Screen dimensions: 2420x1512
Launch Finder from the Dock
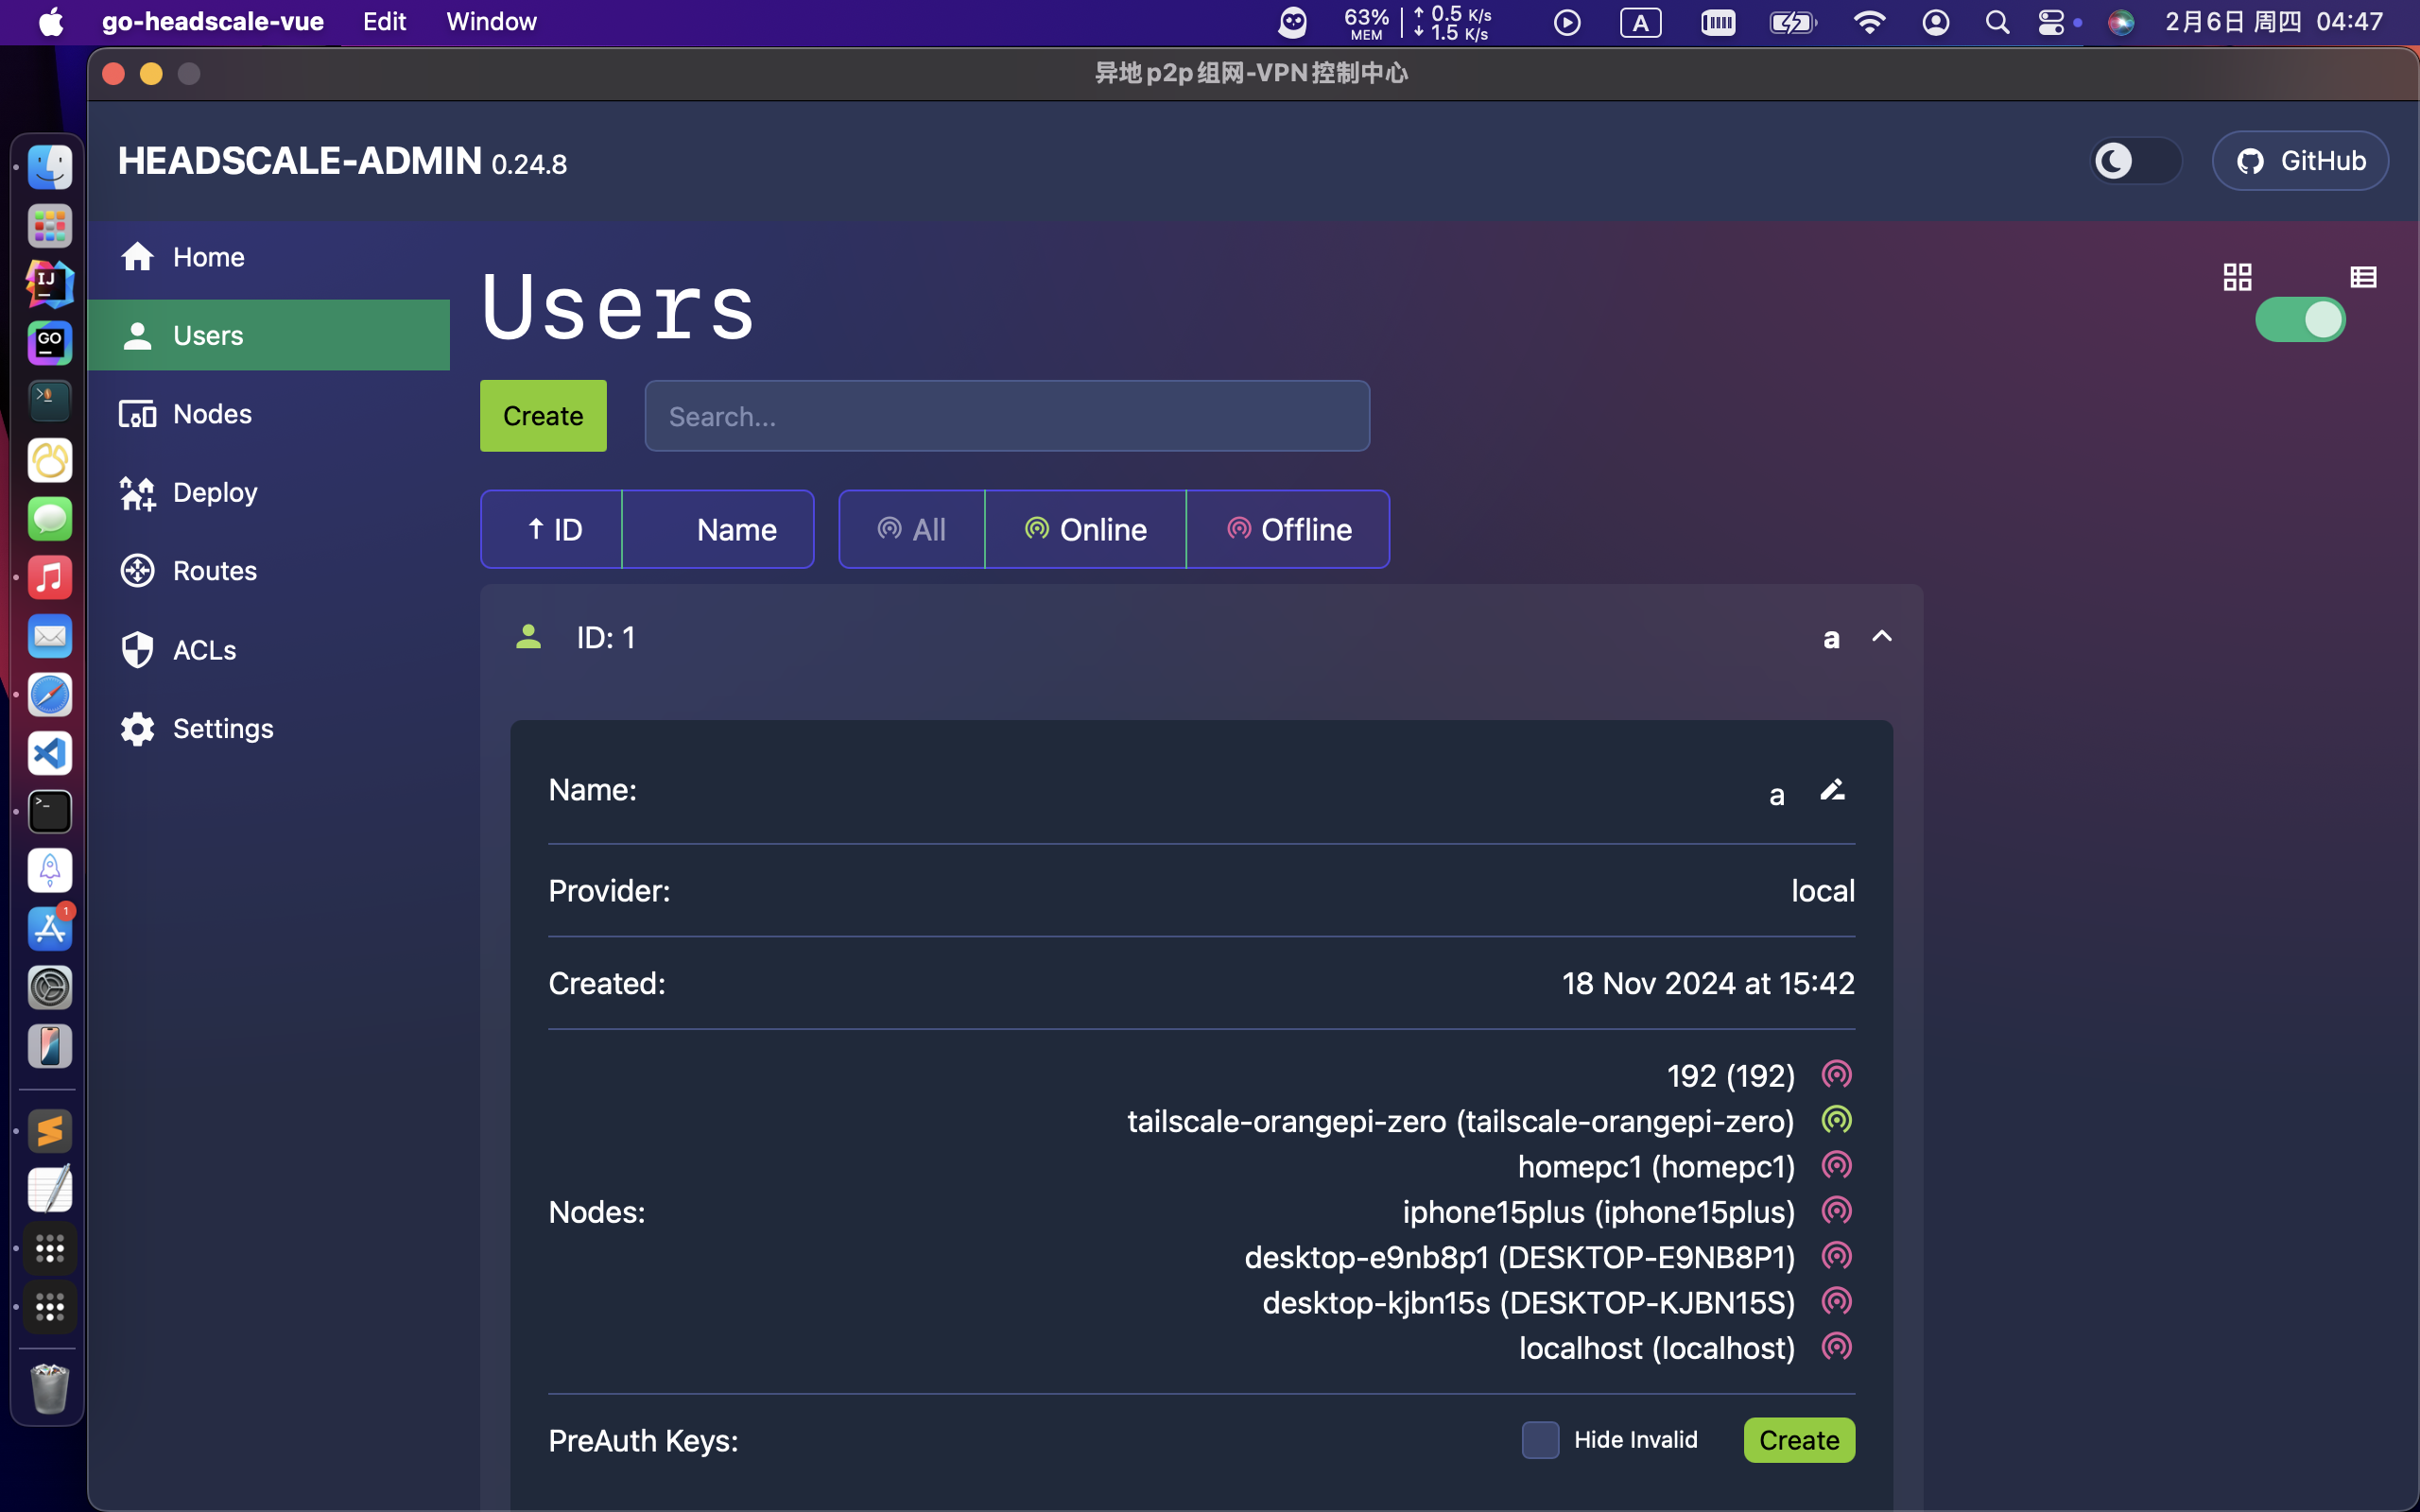[50, 167]
